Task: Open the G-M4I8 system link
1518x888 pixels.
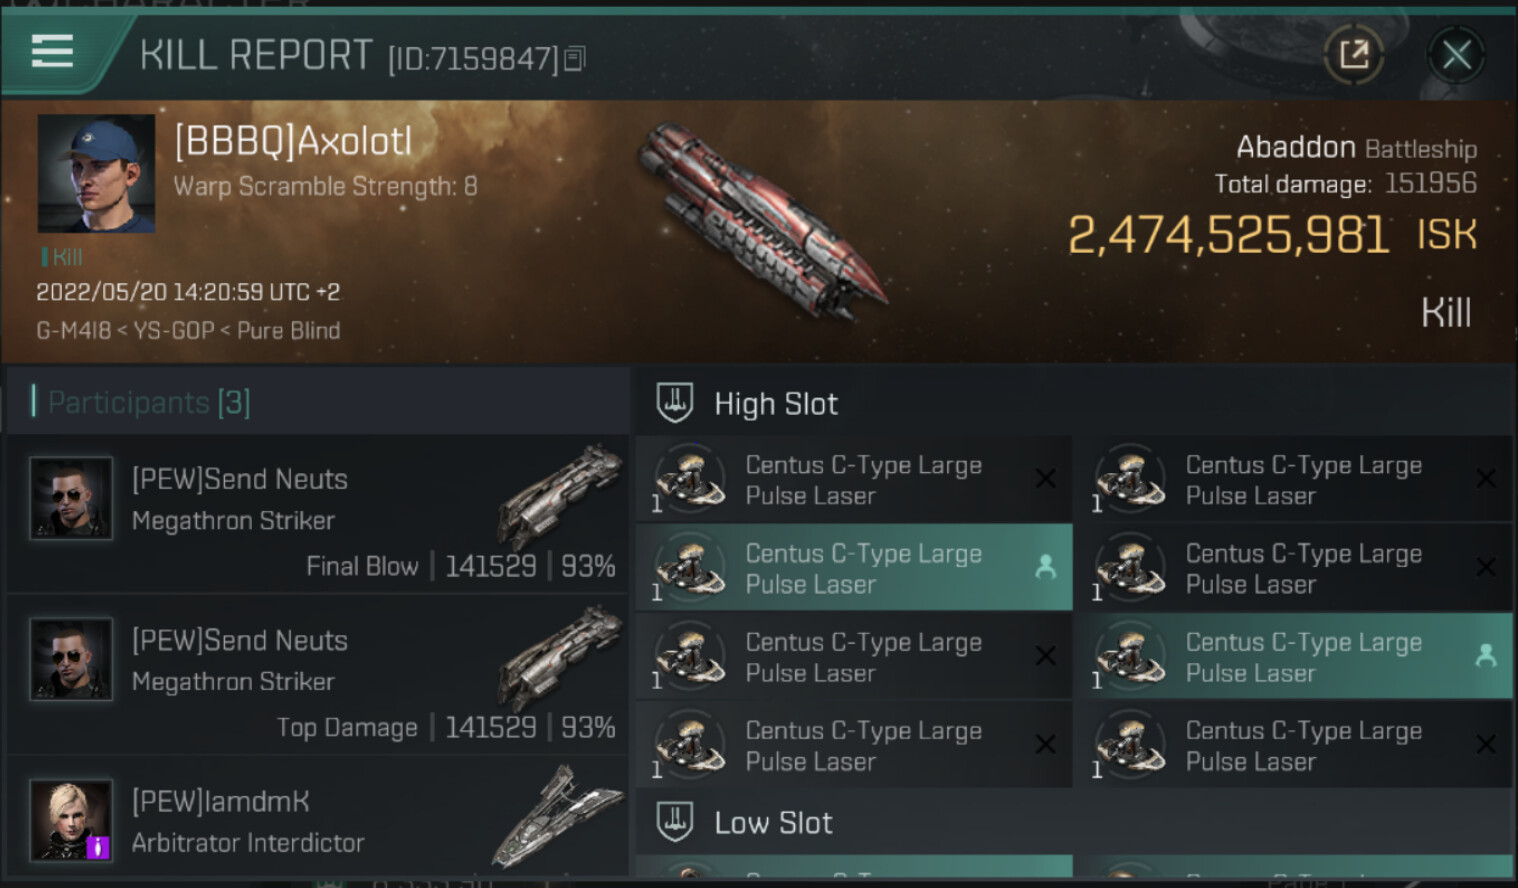Action: pos(73,330)
